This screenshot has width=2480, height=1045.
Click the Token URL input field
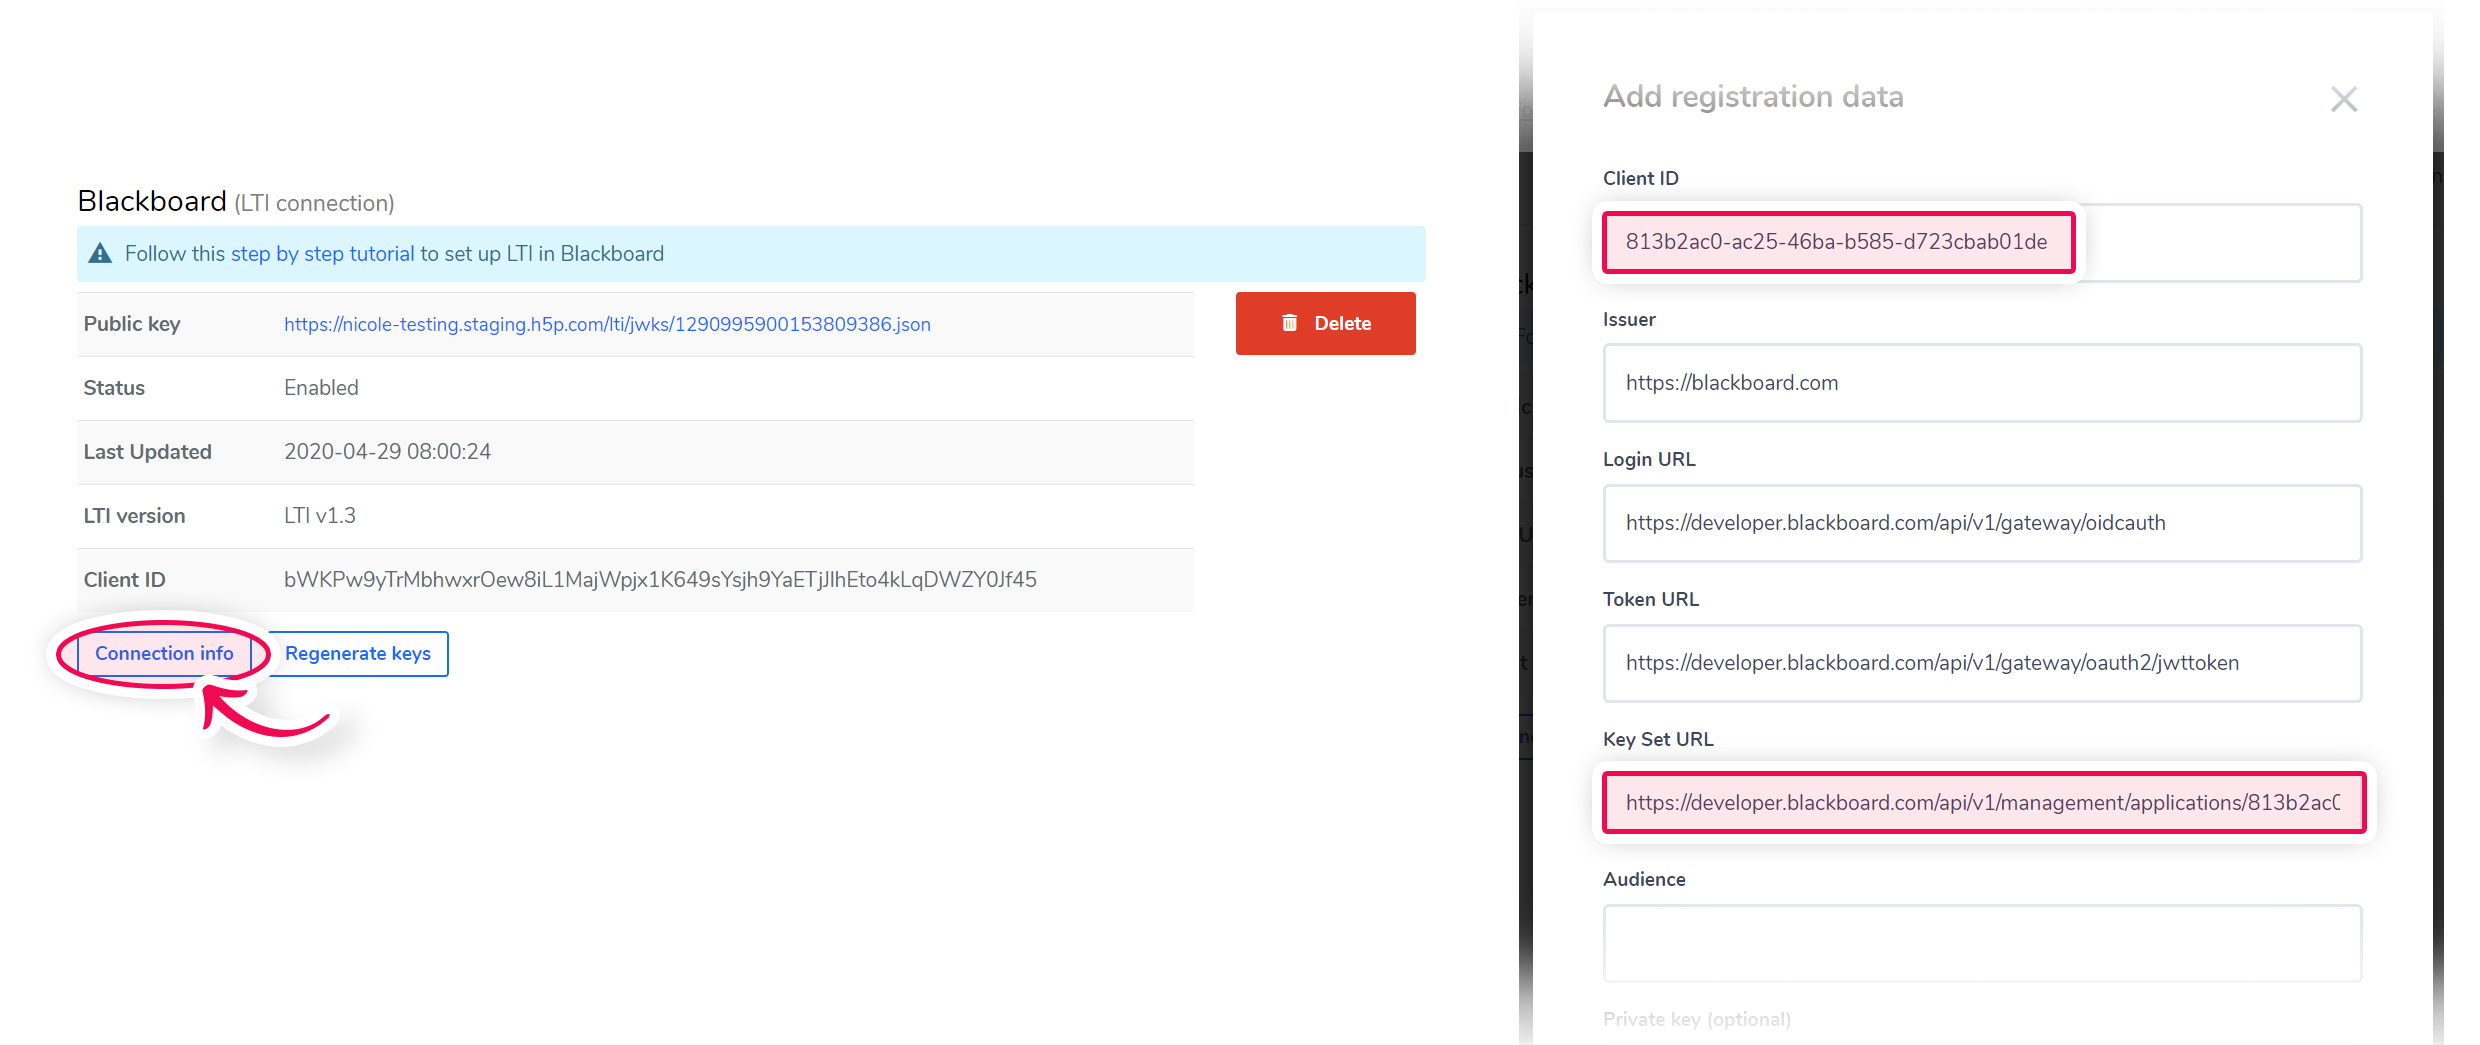[1981, 663]
